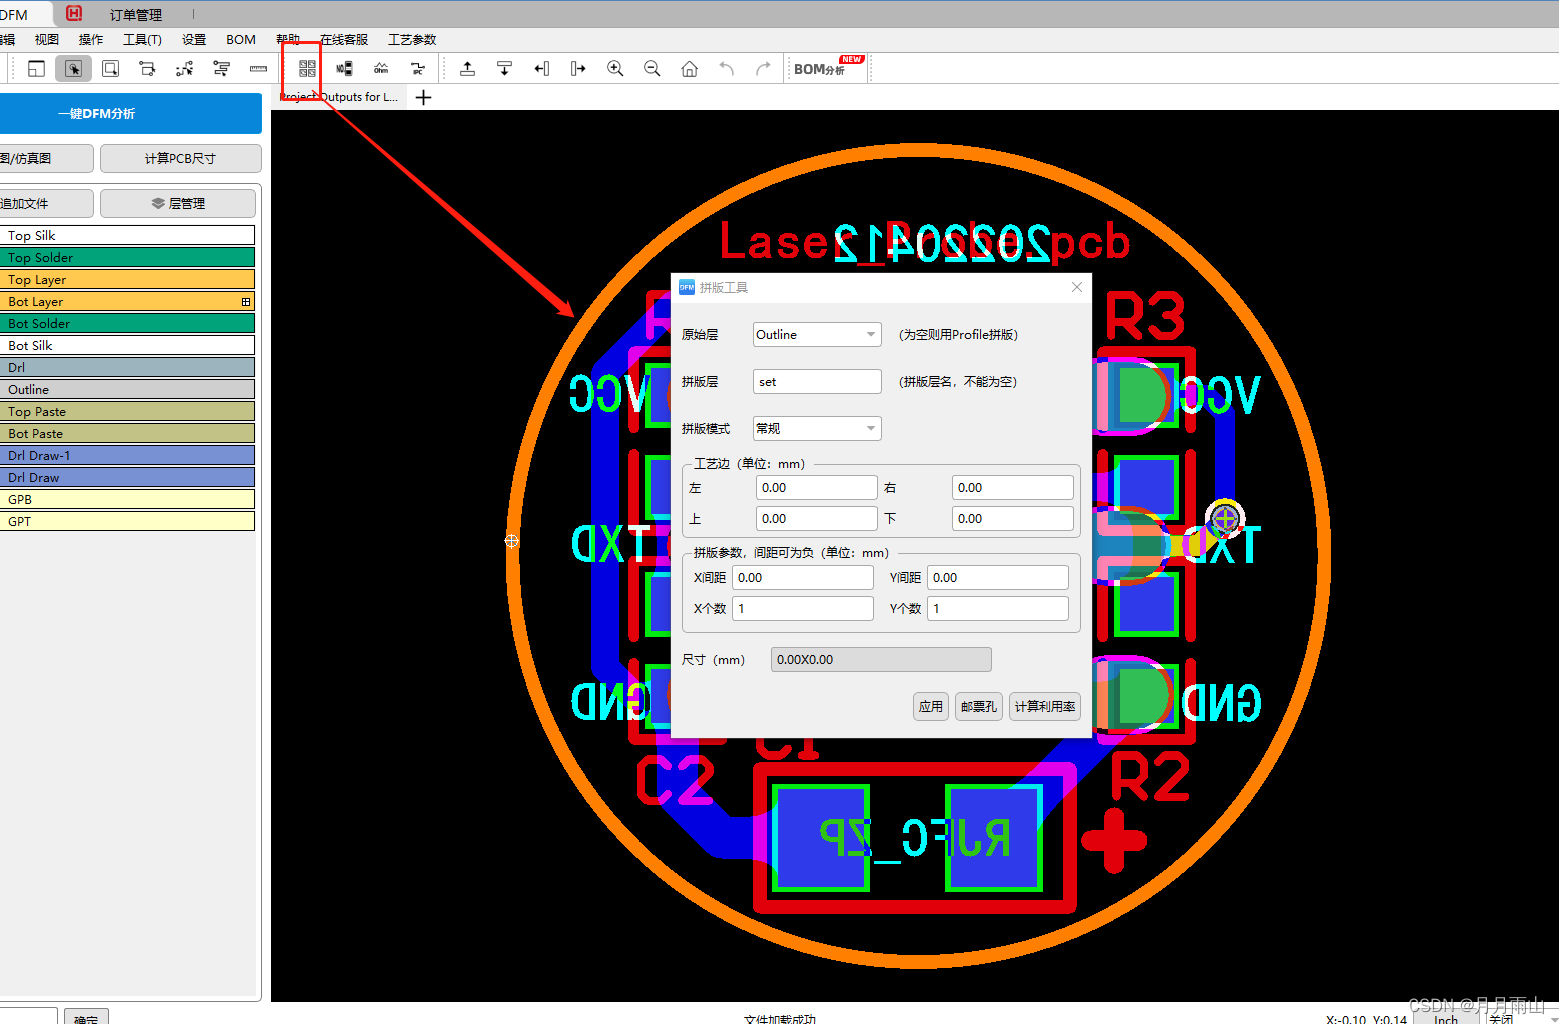Click the 应用 button in the dialog
Screen dimensions: 1559x1024
(930, 706)
